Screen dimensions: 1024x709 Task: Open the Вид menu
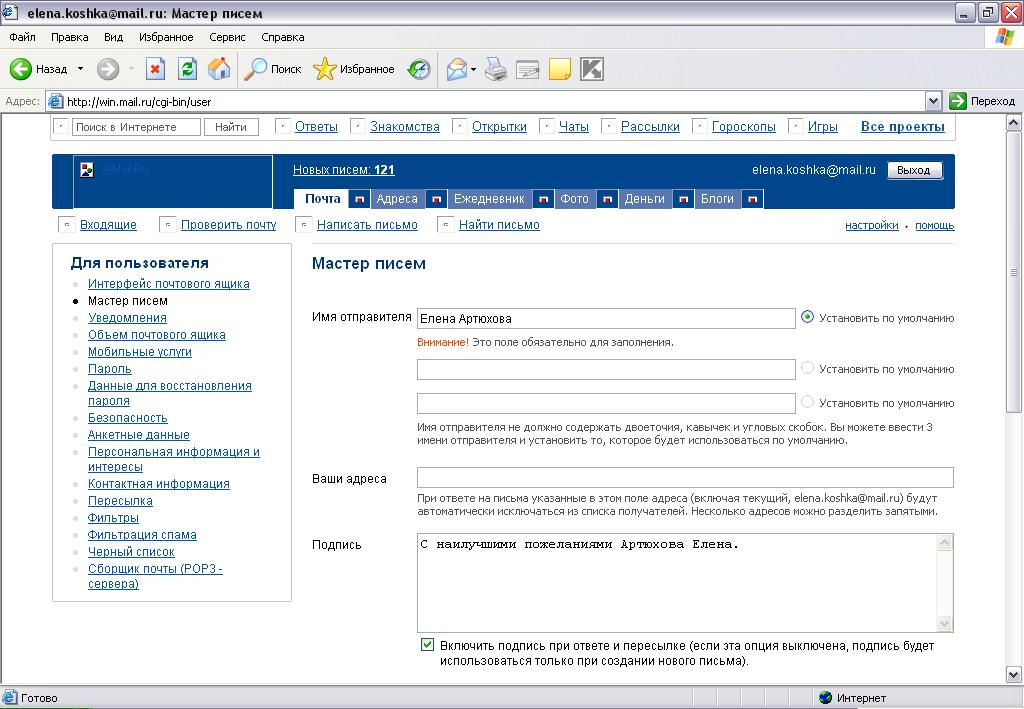click(114, 37)
